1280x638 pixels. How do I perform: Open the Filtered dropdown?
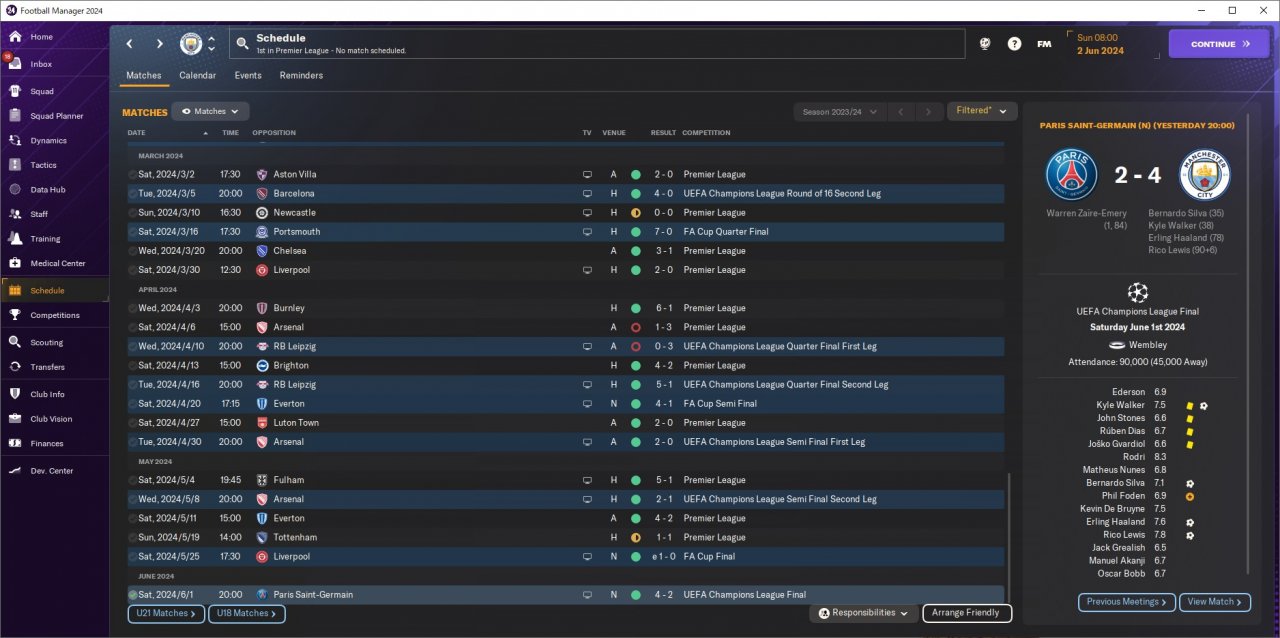tap(982, 111)
